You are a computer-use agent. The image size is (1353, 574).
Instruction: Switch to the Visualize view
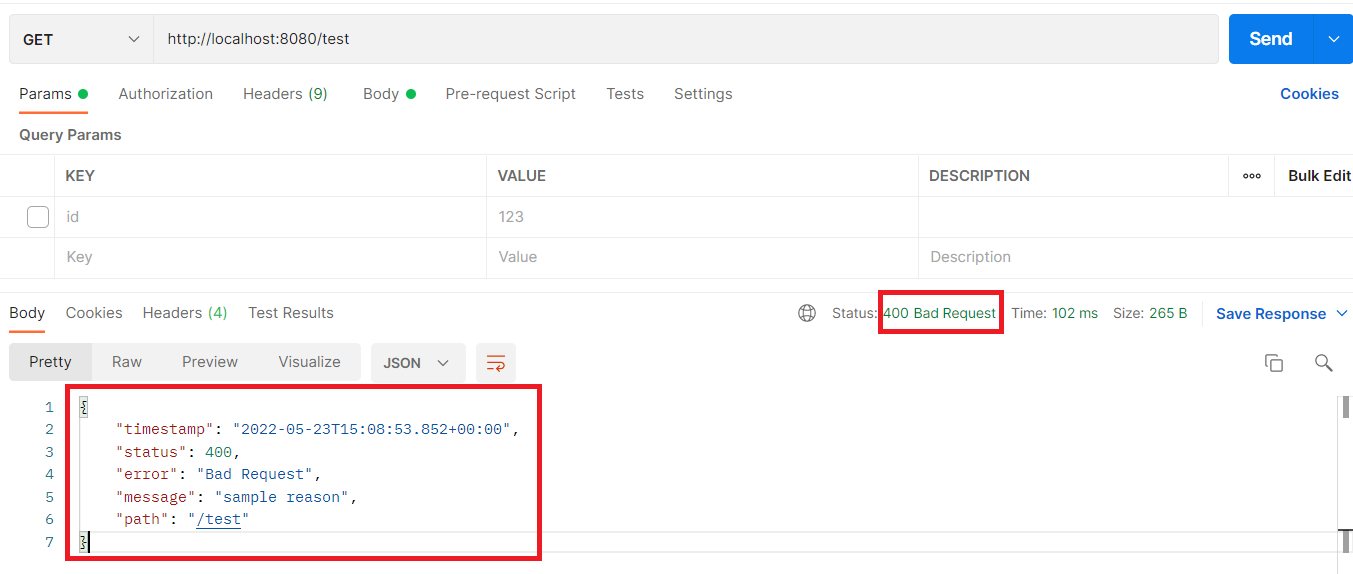(x=309, y=362)
